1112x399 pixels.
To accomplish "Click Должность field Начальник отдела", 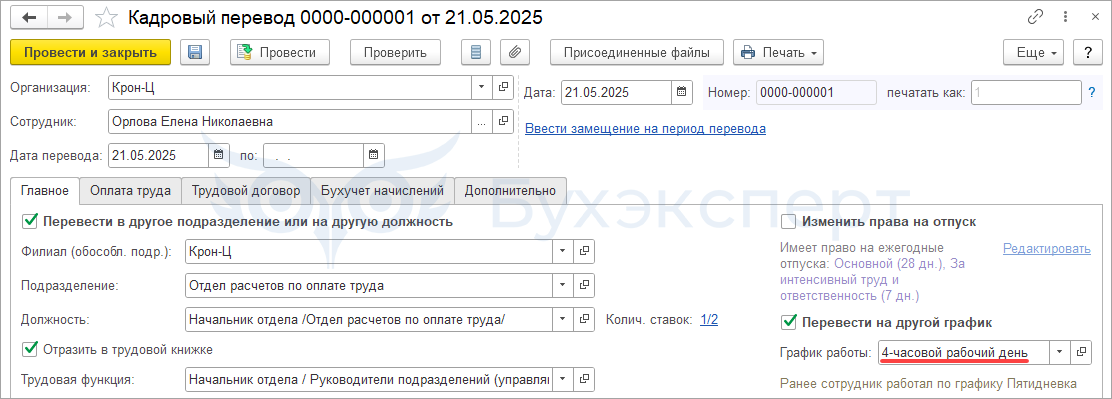I will [x=369, y=319].
